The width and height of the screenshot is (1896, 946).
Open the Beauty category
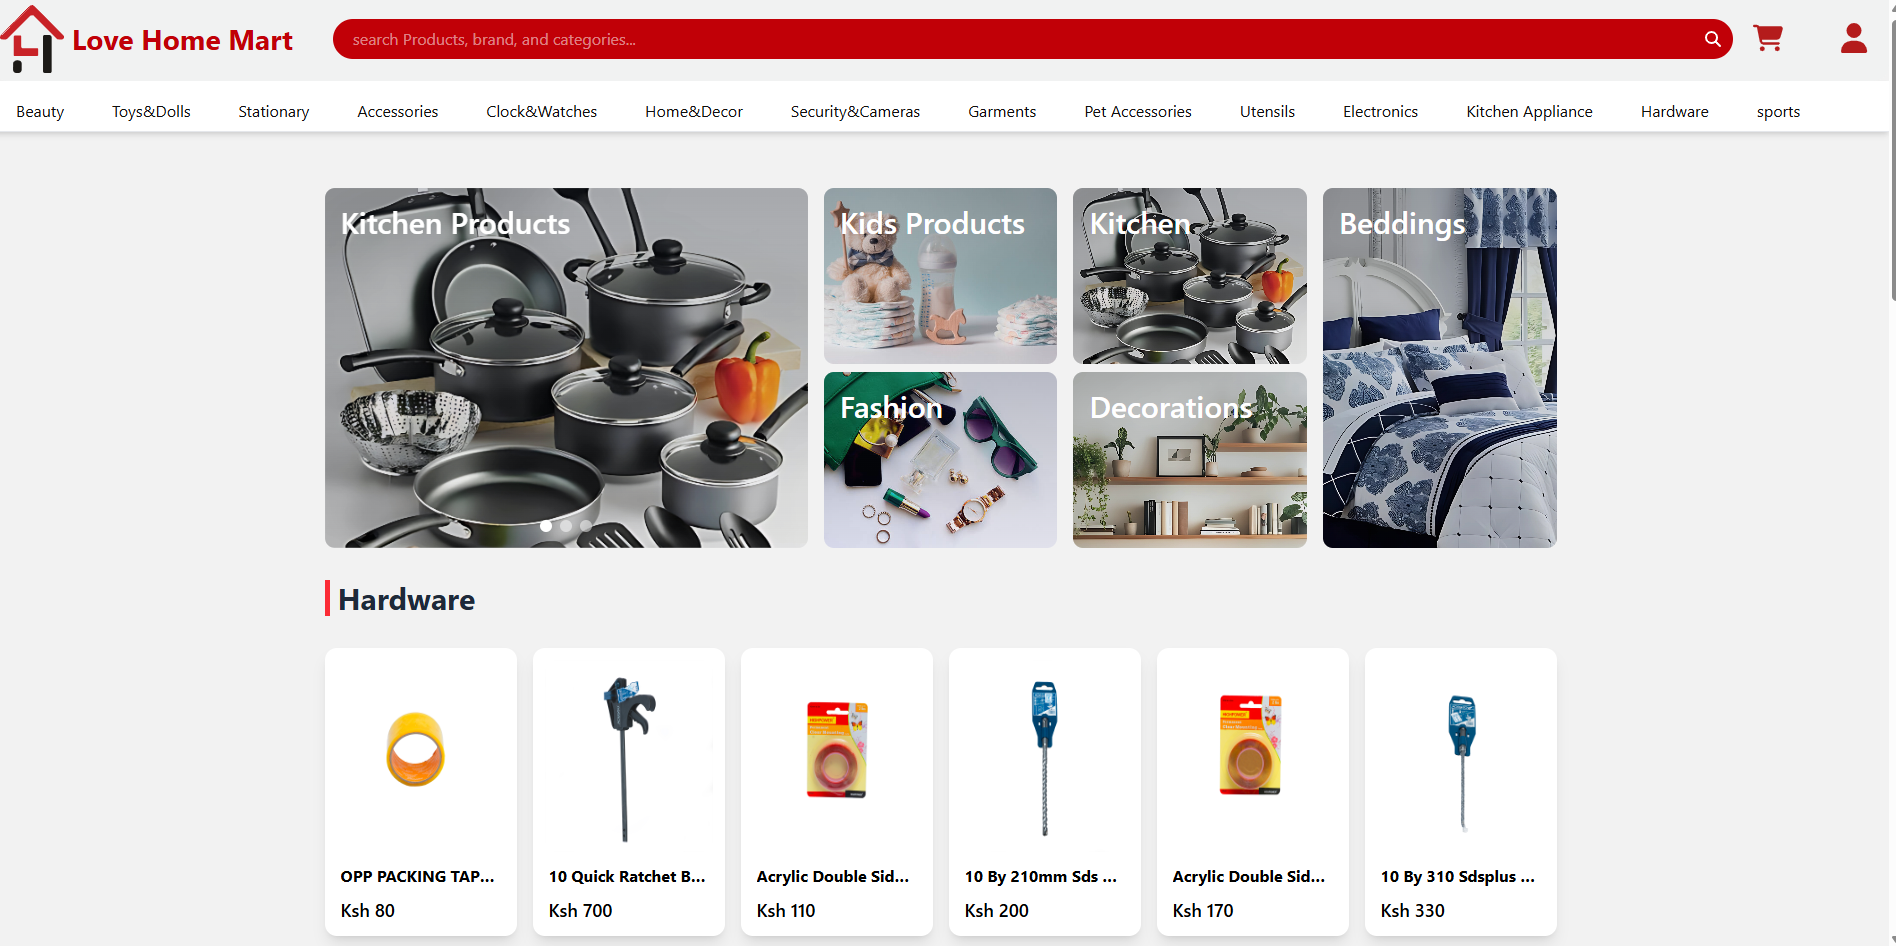tap(40, 112)
